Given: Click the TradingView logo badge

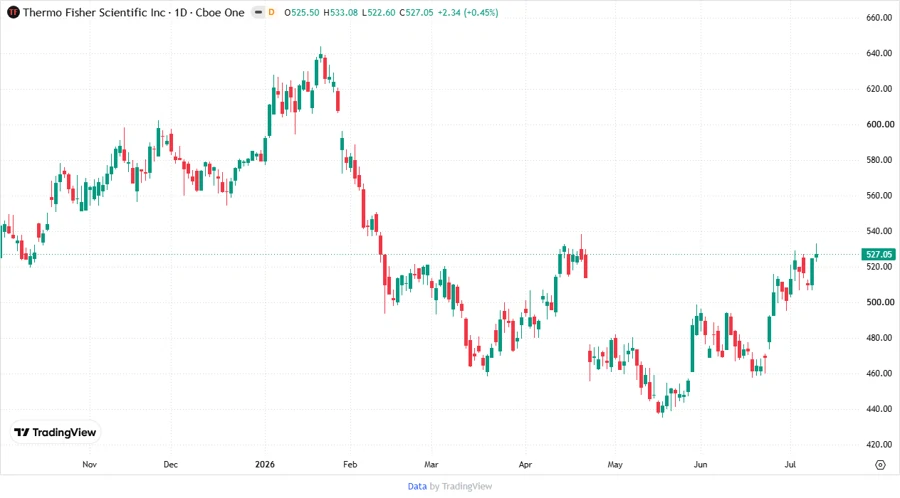Looking at the screenshot, I should pos(56,433).
